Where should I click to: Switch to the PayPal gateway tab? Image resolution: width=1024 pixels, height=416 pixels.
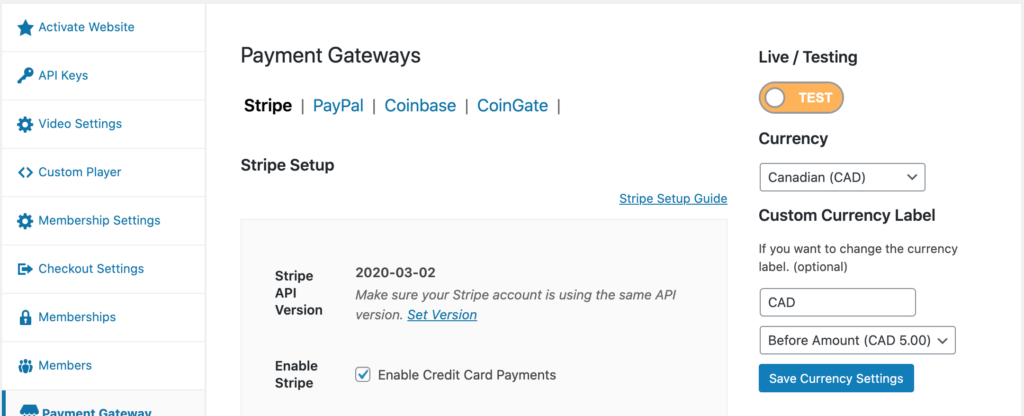point(338,106)
